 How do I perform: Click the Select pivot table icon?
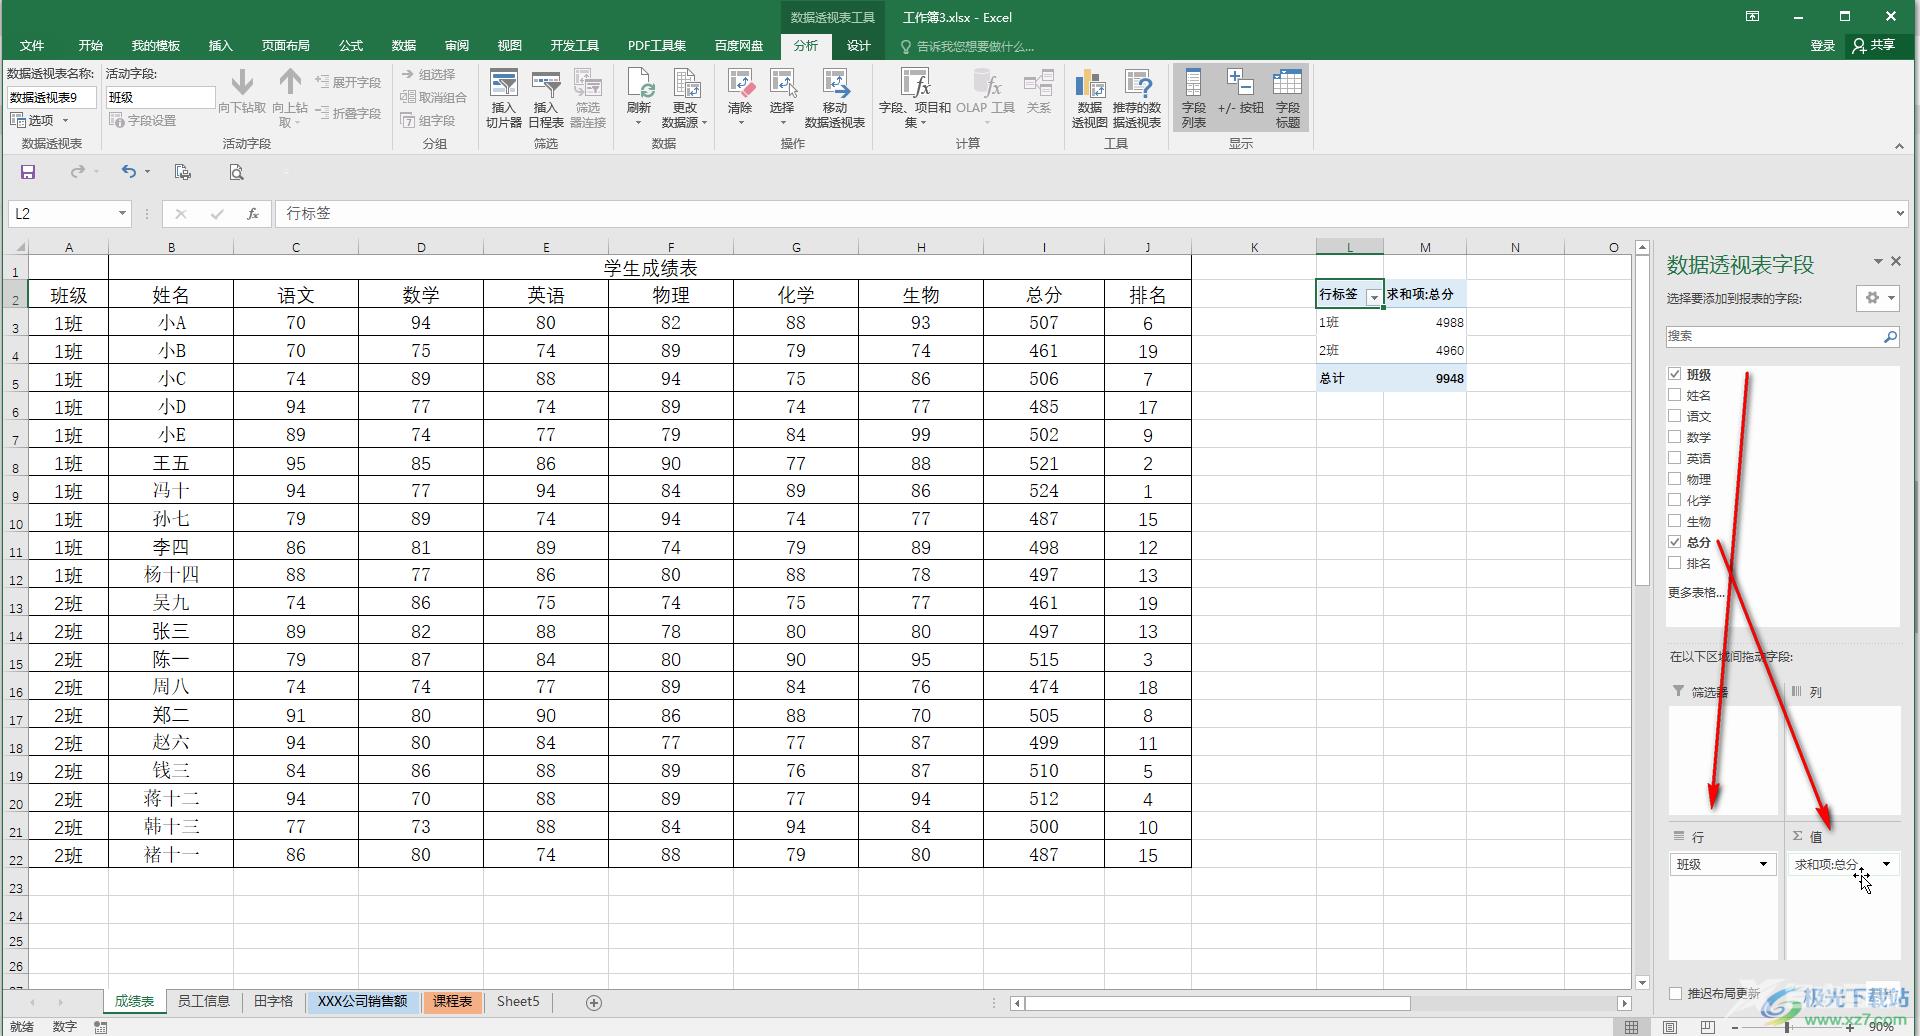[x=782, y=97]
